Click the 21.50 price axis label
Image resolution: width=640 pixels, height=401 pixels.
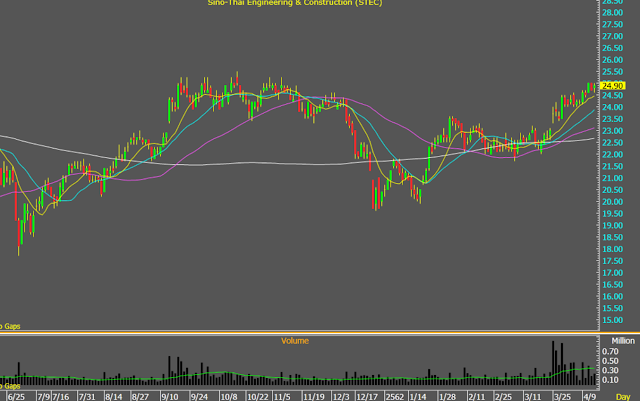613,167
